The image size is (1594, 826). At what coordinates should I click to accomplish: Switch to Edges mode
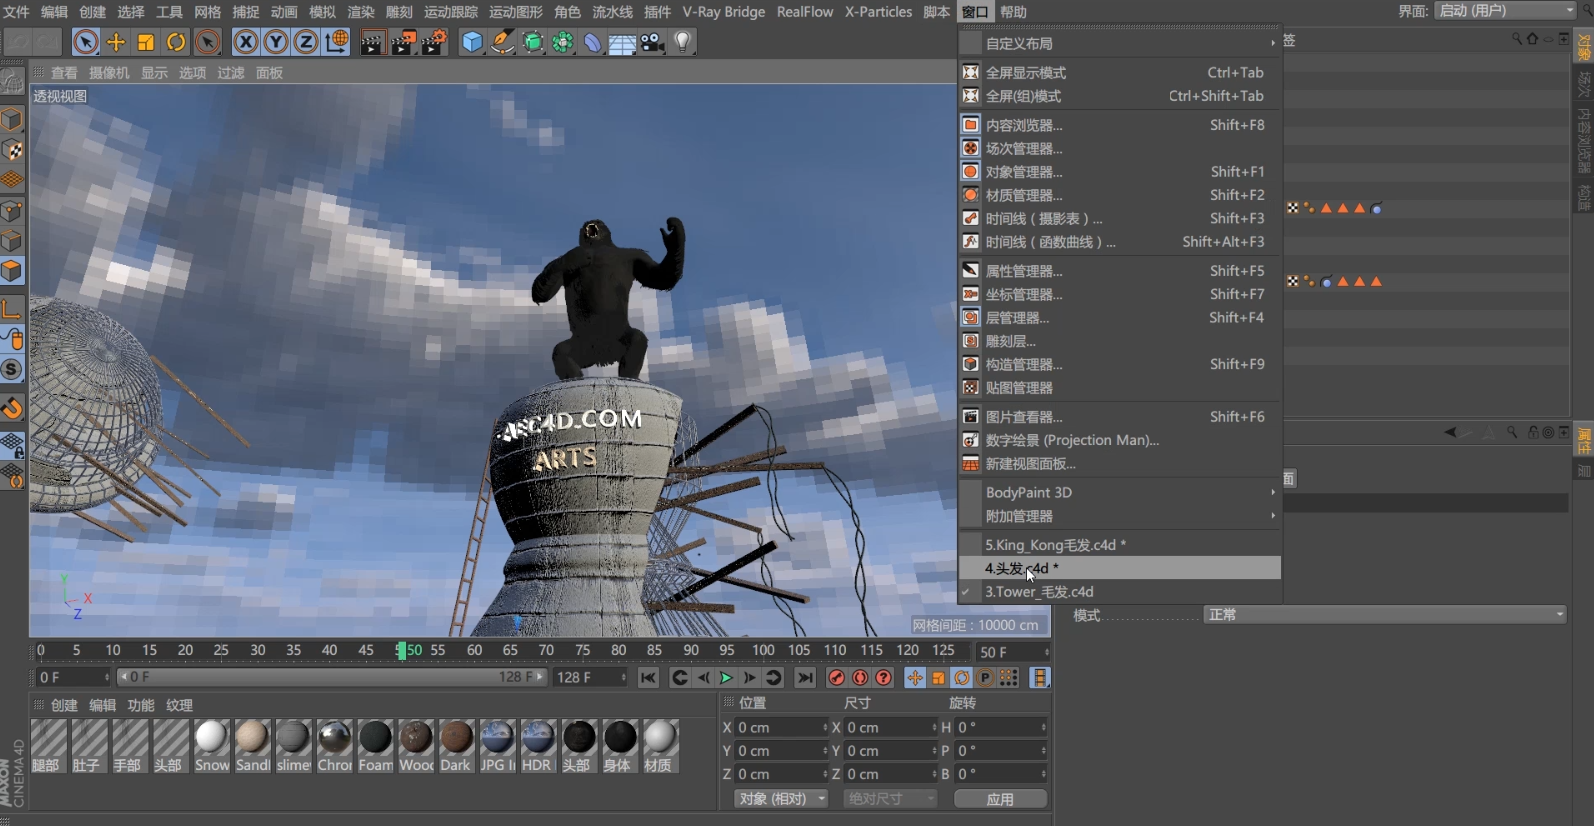tap(12, 241)
